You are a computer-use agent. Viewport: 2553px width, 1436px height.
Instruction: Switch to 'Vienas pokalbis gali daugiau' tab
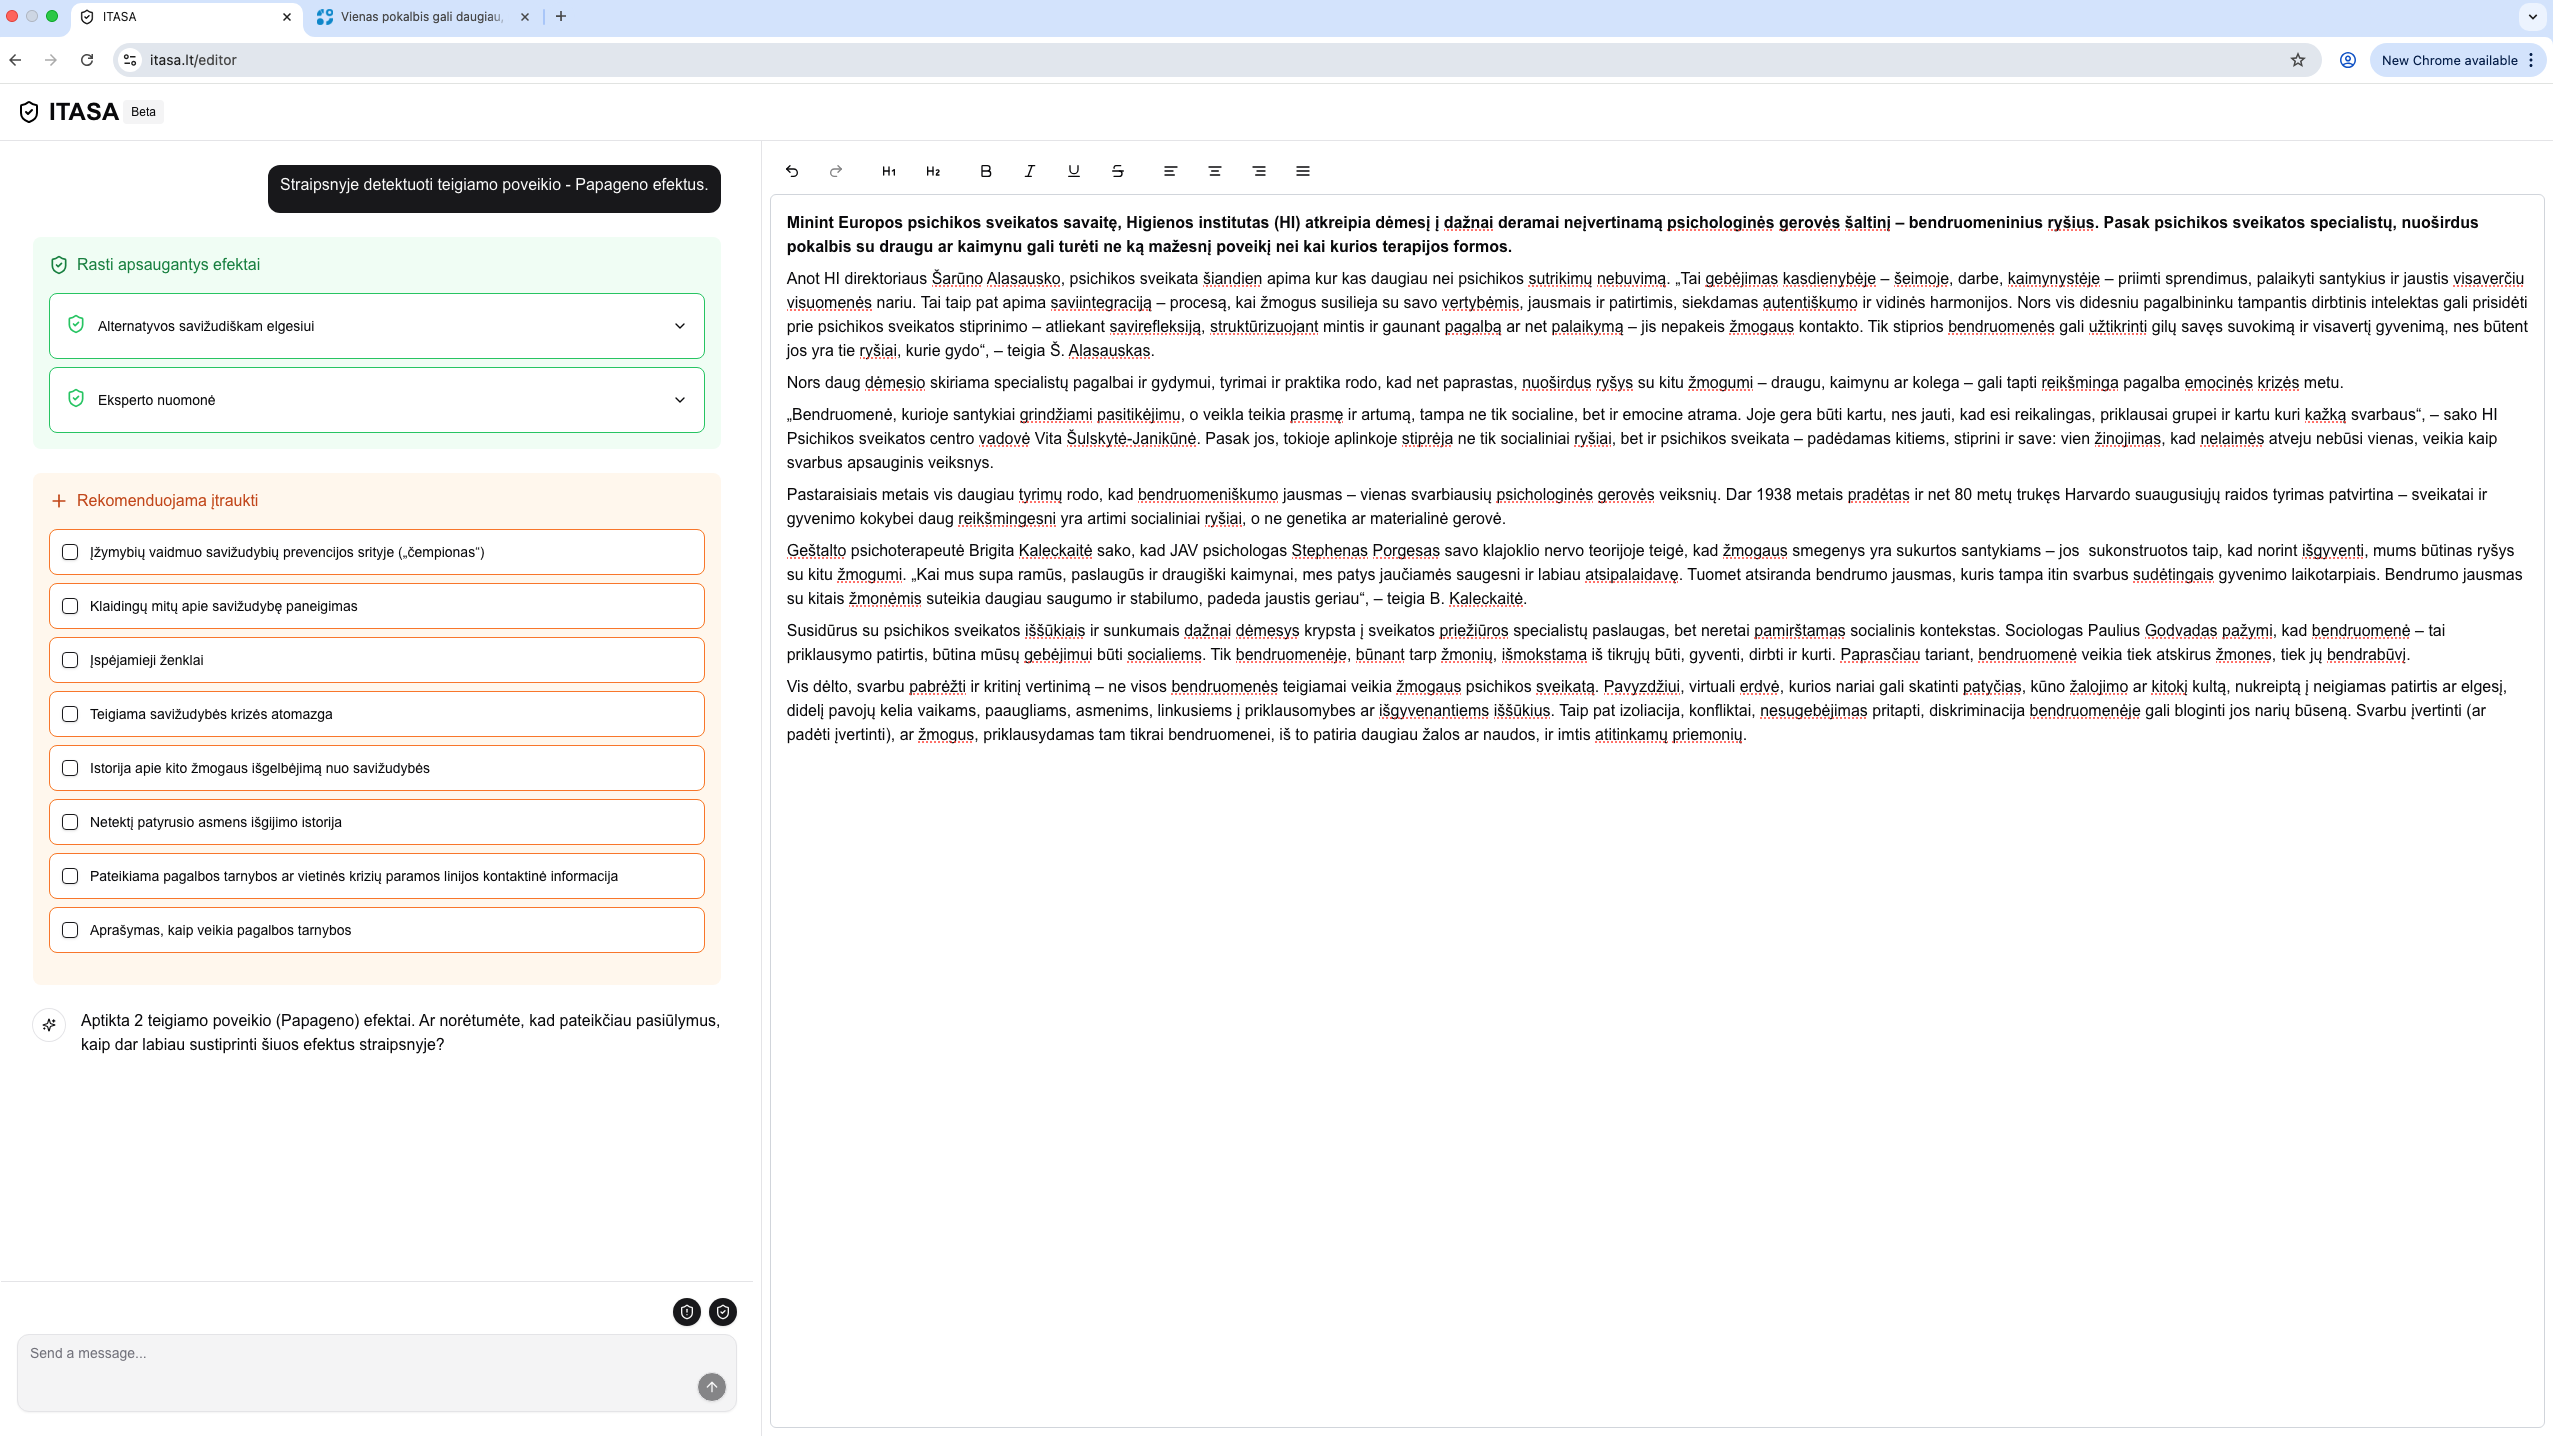coord(421,17)
